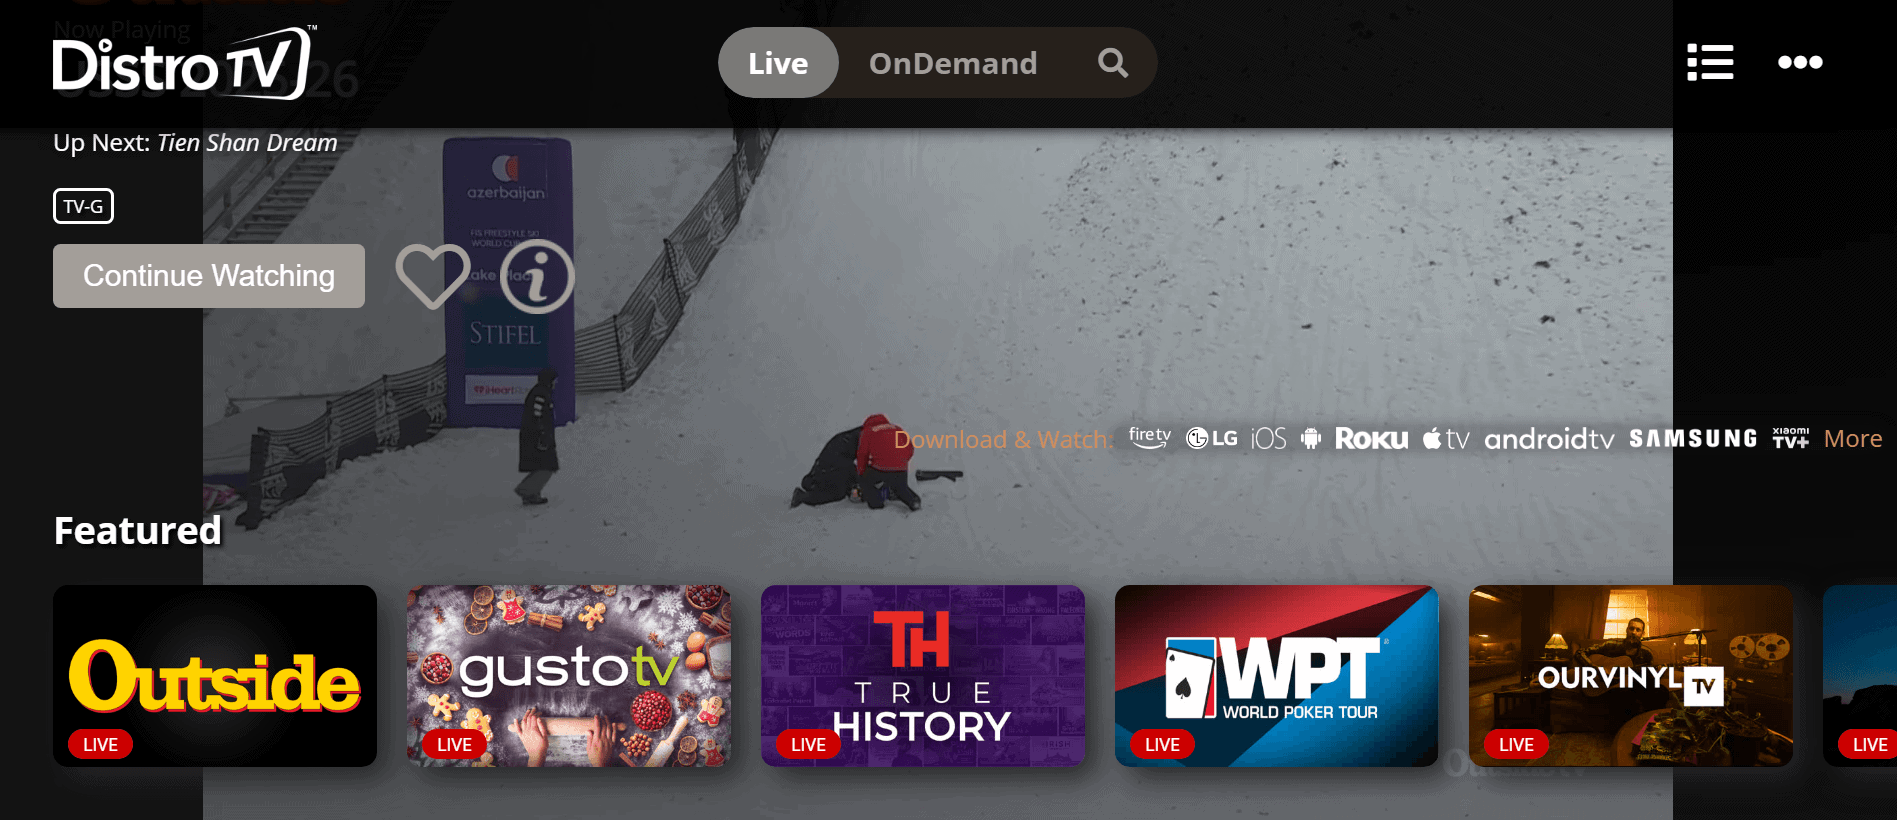This screenshot has height=820, width=1897.
Task: Expand More download platforms
Action: [1852, 438]
